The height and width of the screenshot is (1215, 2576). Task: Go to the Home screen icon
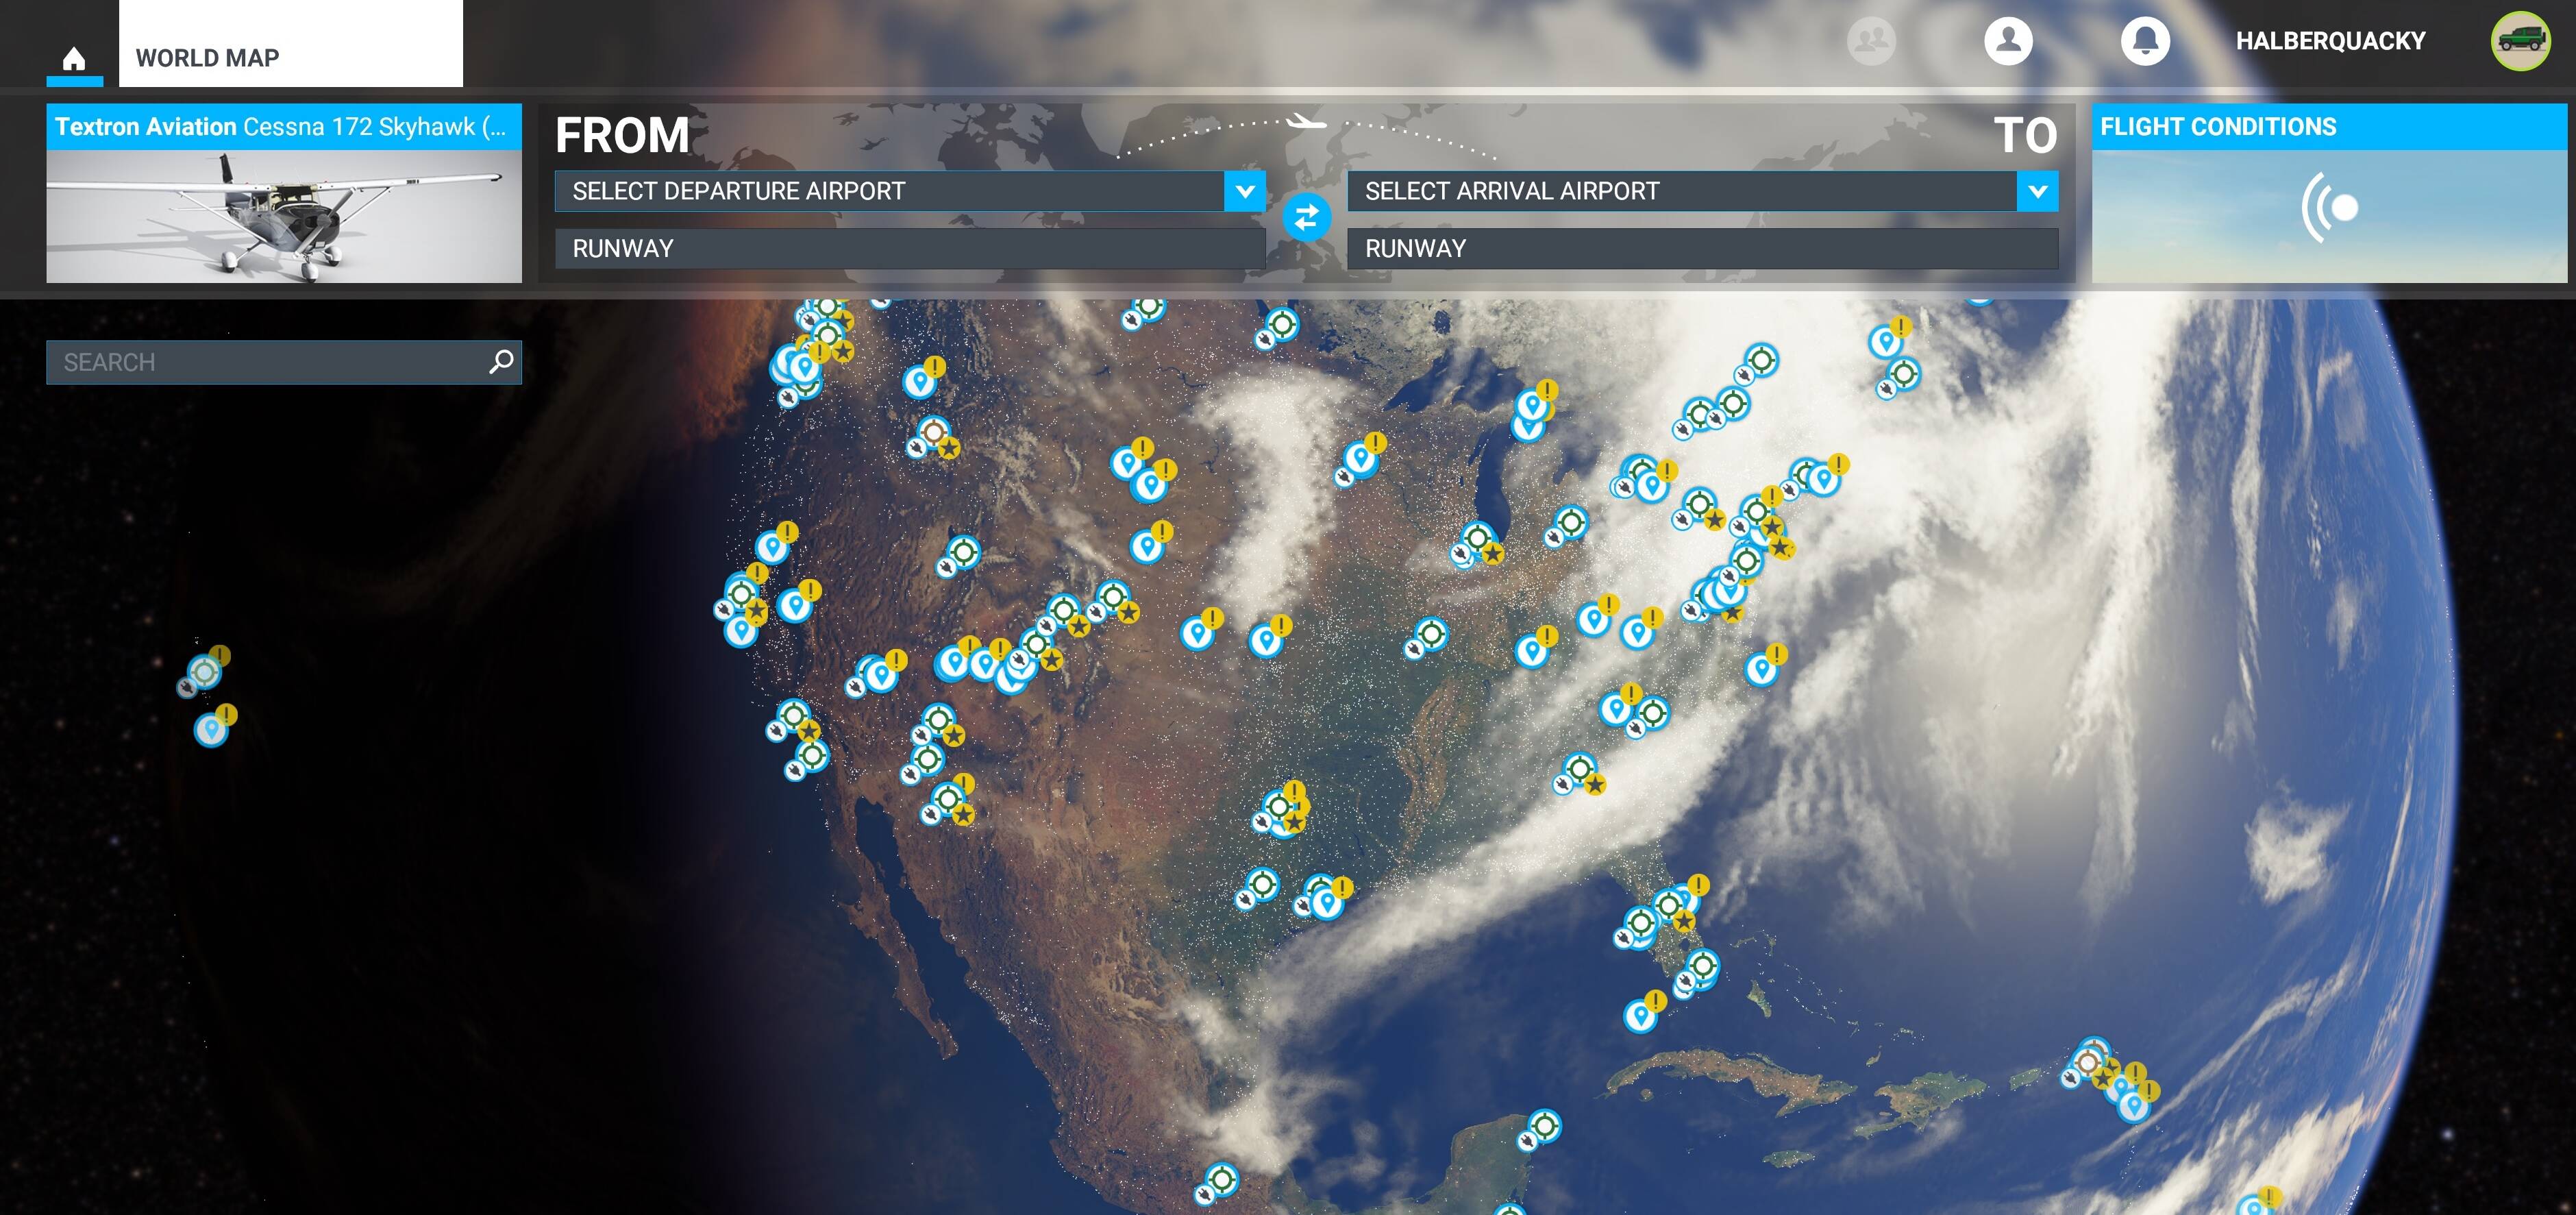point(74,58)
